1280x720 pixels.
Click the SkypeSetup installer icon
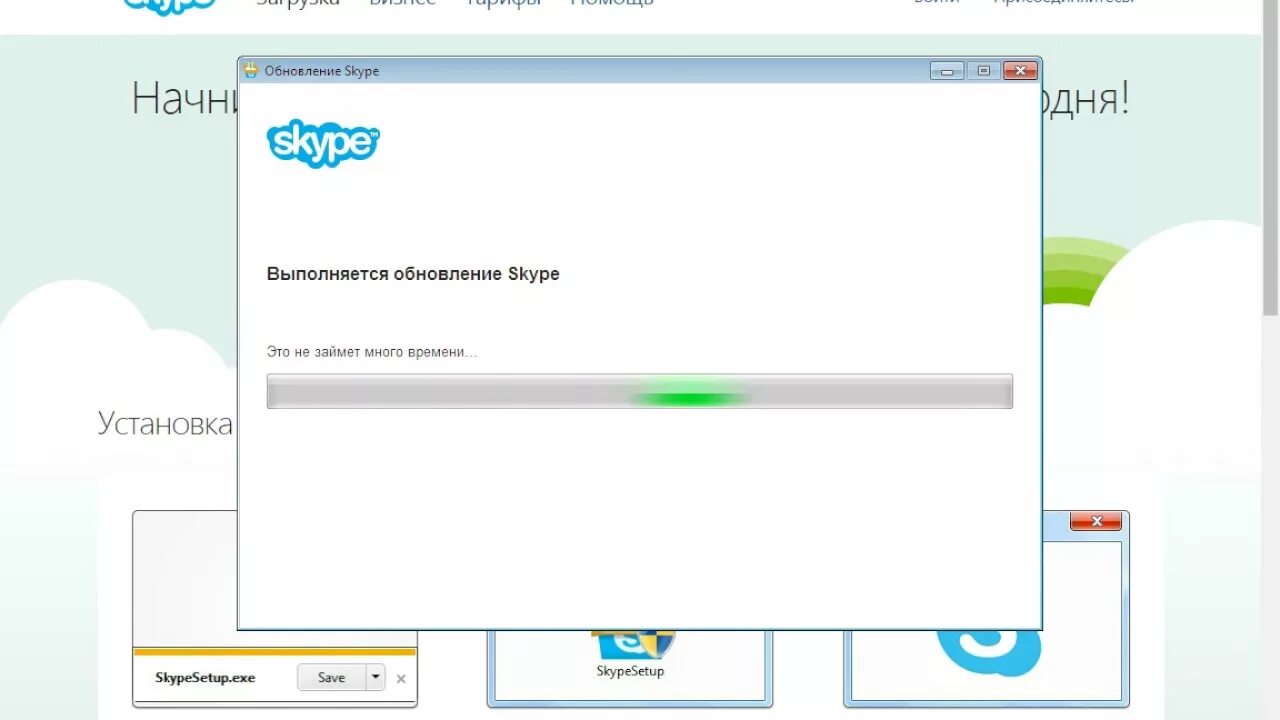coord(632,643)
